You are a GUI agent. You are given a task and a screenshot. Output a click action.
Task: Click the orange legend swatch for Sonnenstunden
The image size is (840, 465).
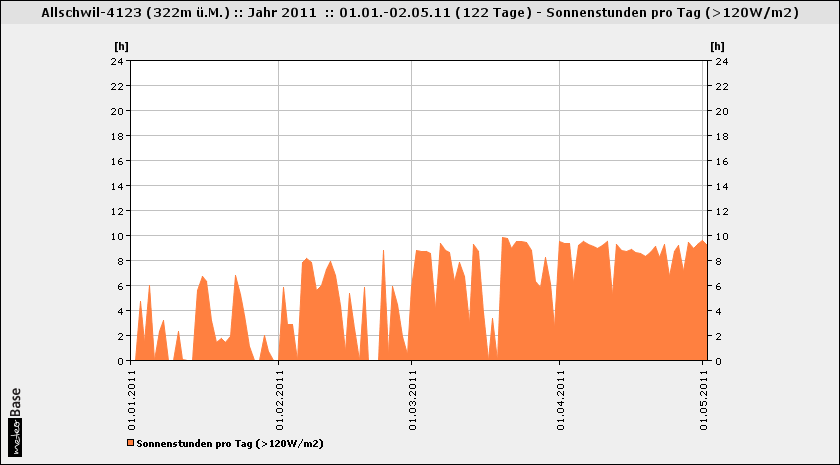pos(130,443)
